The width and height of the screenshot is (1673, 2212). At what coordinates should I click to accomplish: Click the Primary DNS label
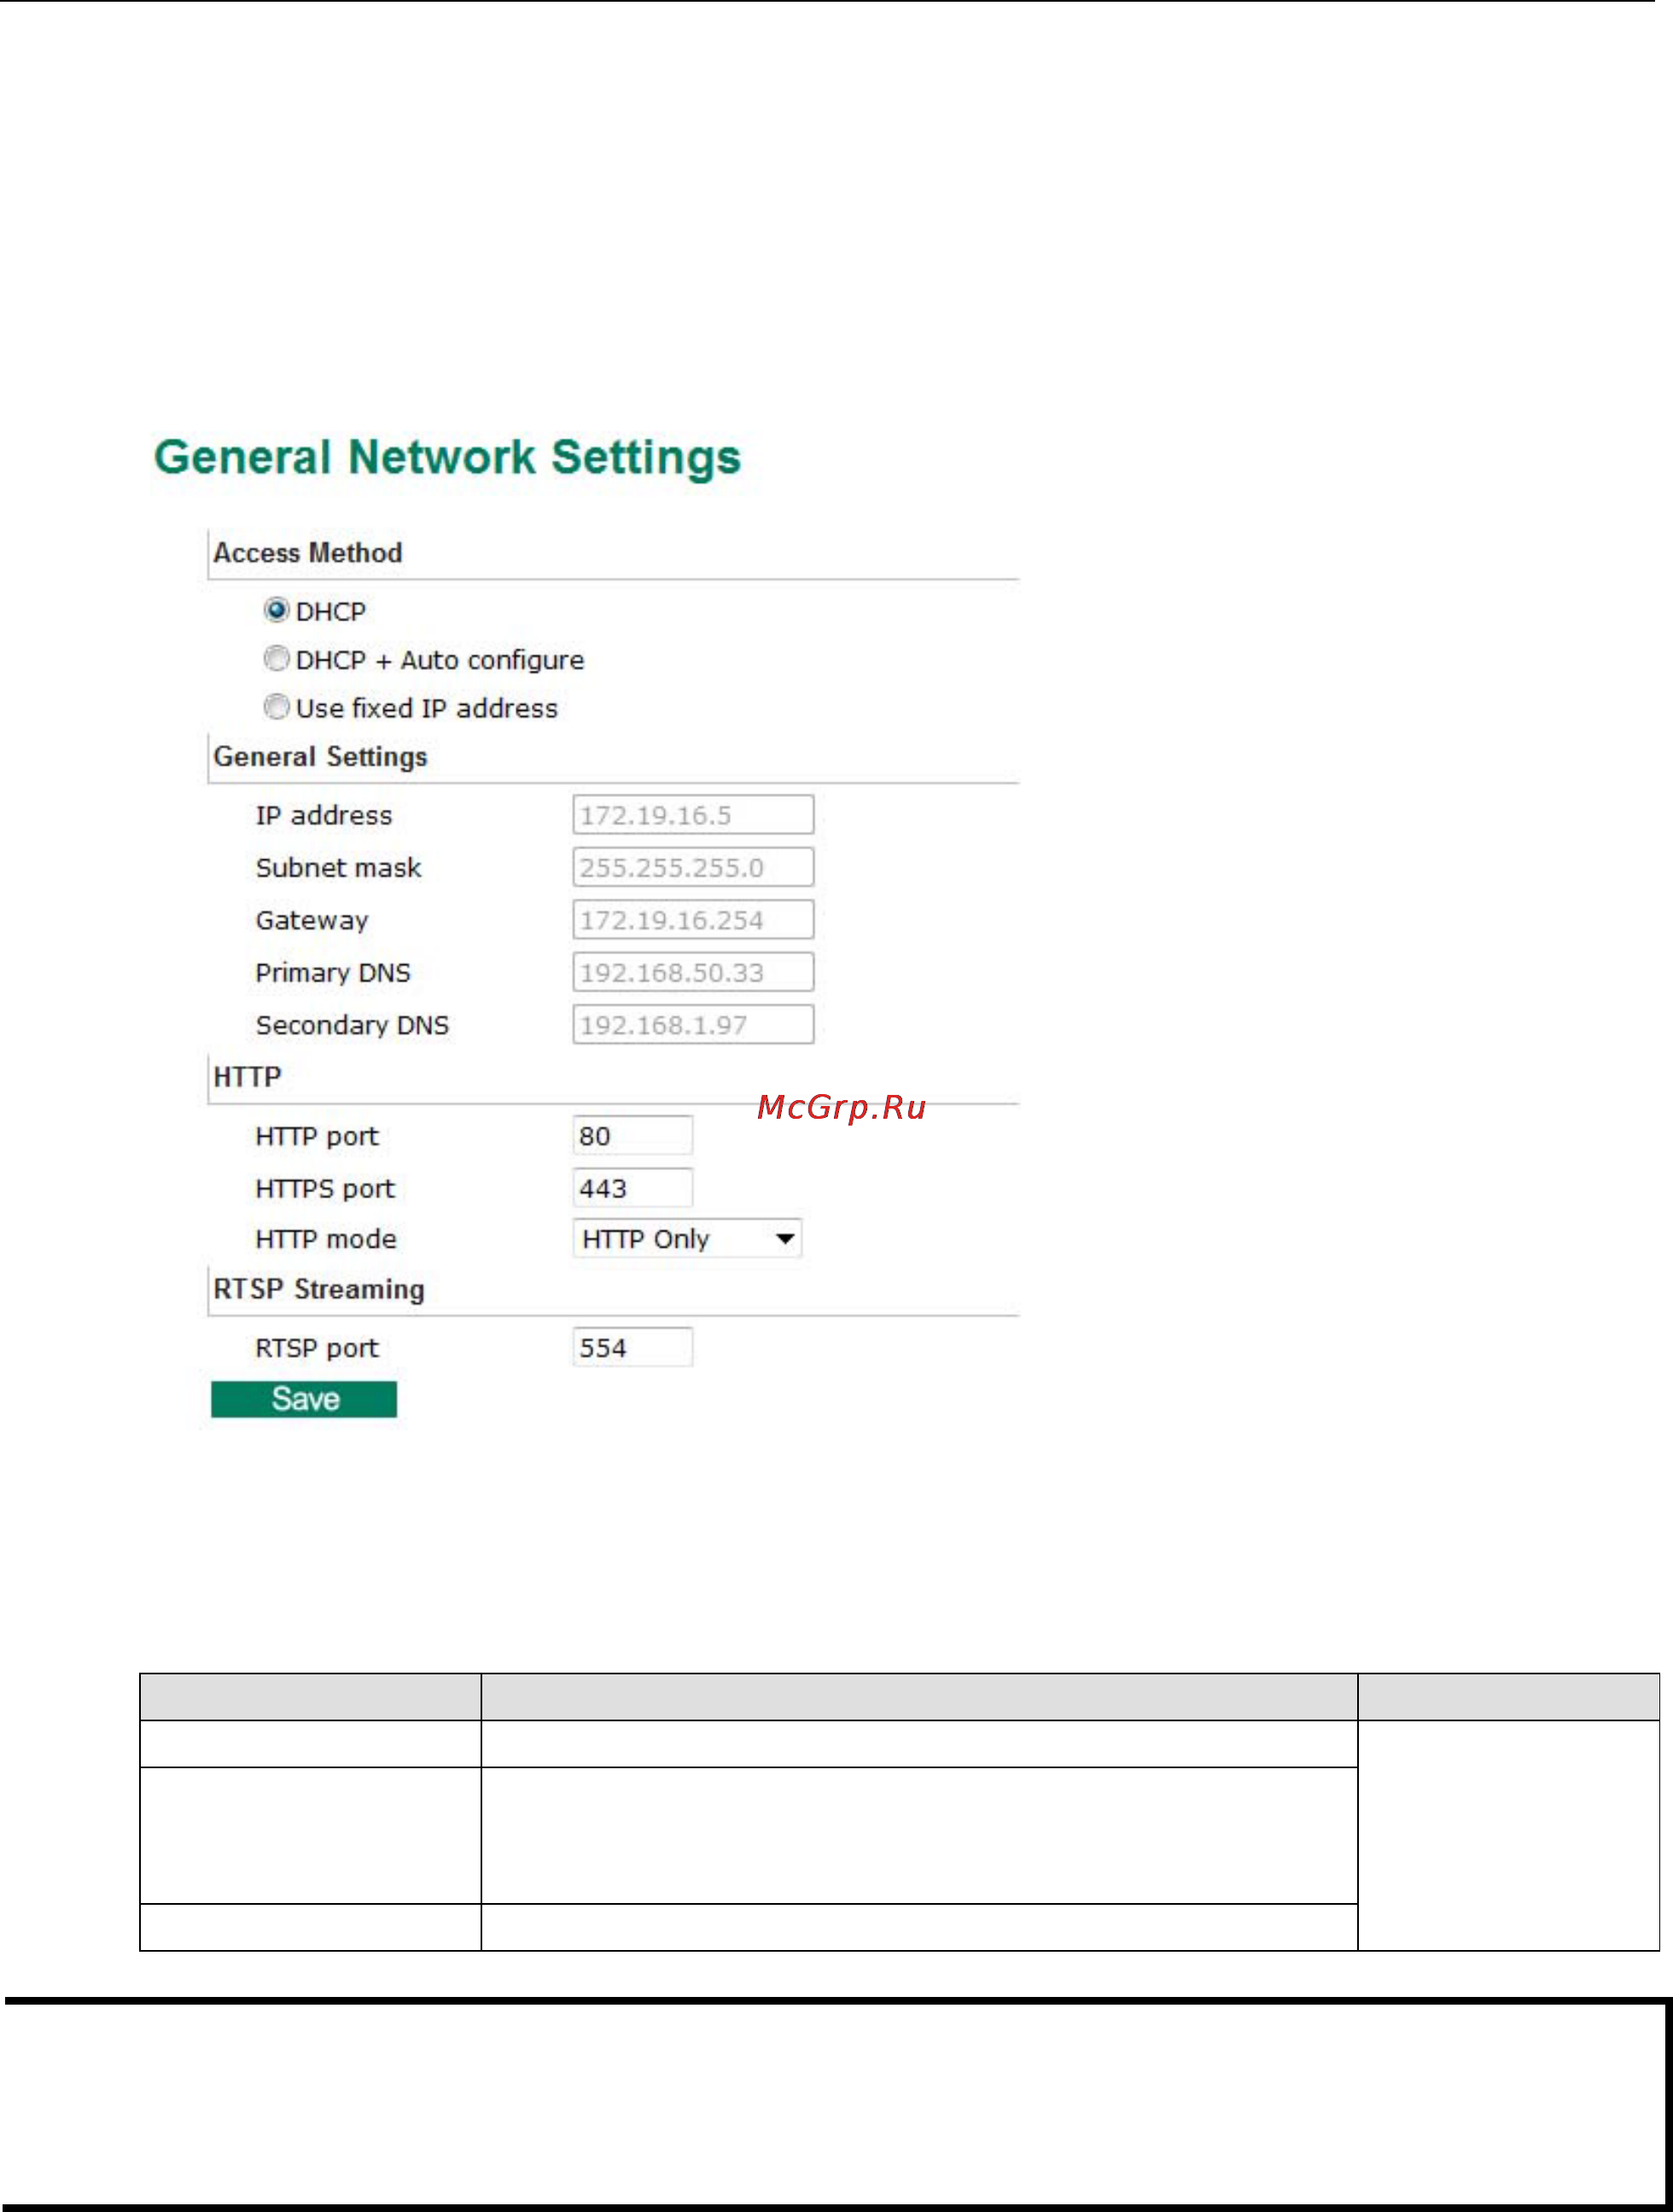point(333,973)
